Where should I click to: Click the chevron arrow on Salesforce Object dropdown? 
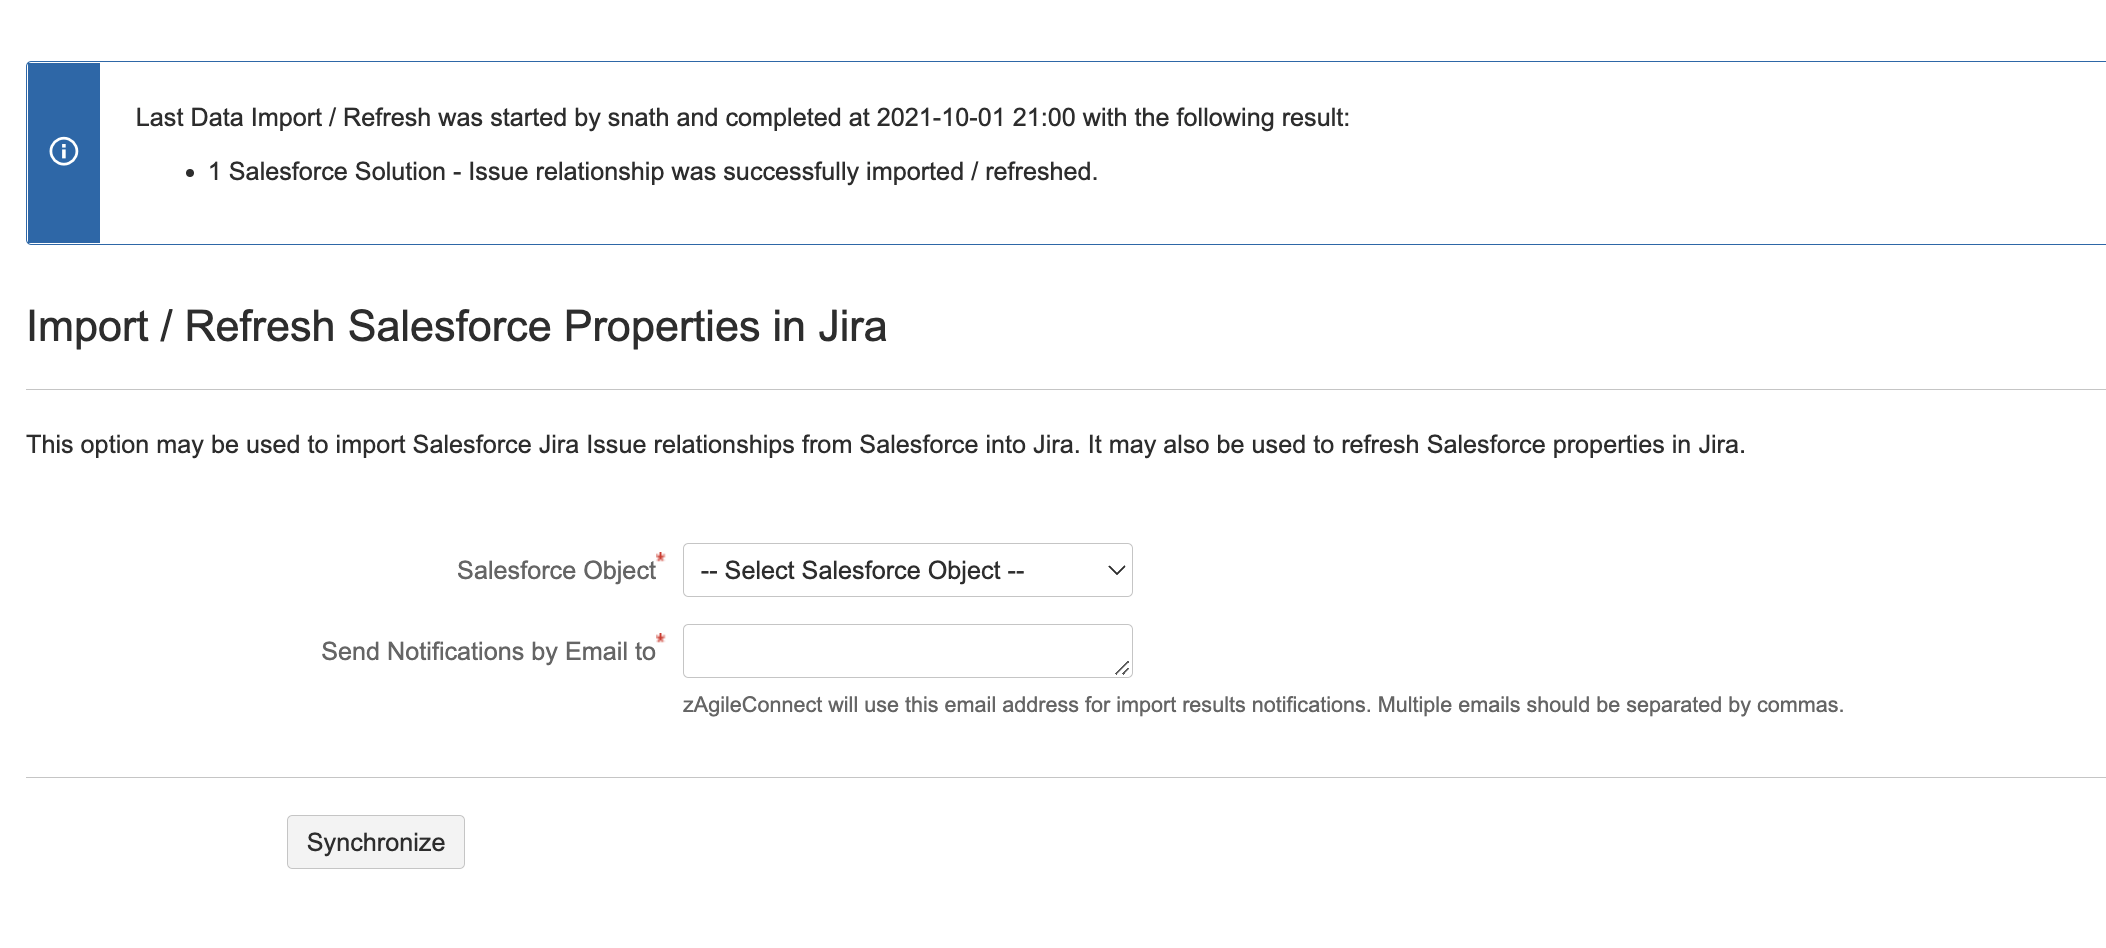click(x=1116, y=570)
